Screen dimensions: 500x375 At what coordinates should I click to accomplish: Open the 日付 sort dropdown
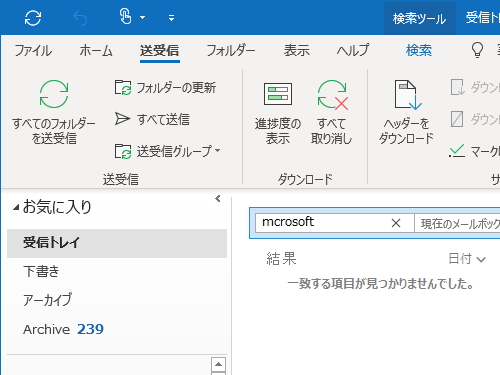[467, 259]
